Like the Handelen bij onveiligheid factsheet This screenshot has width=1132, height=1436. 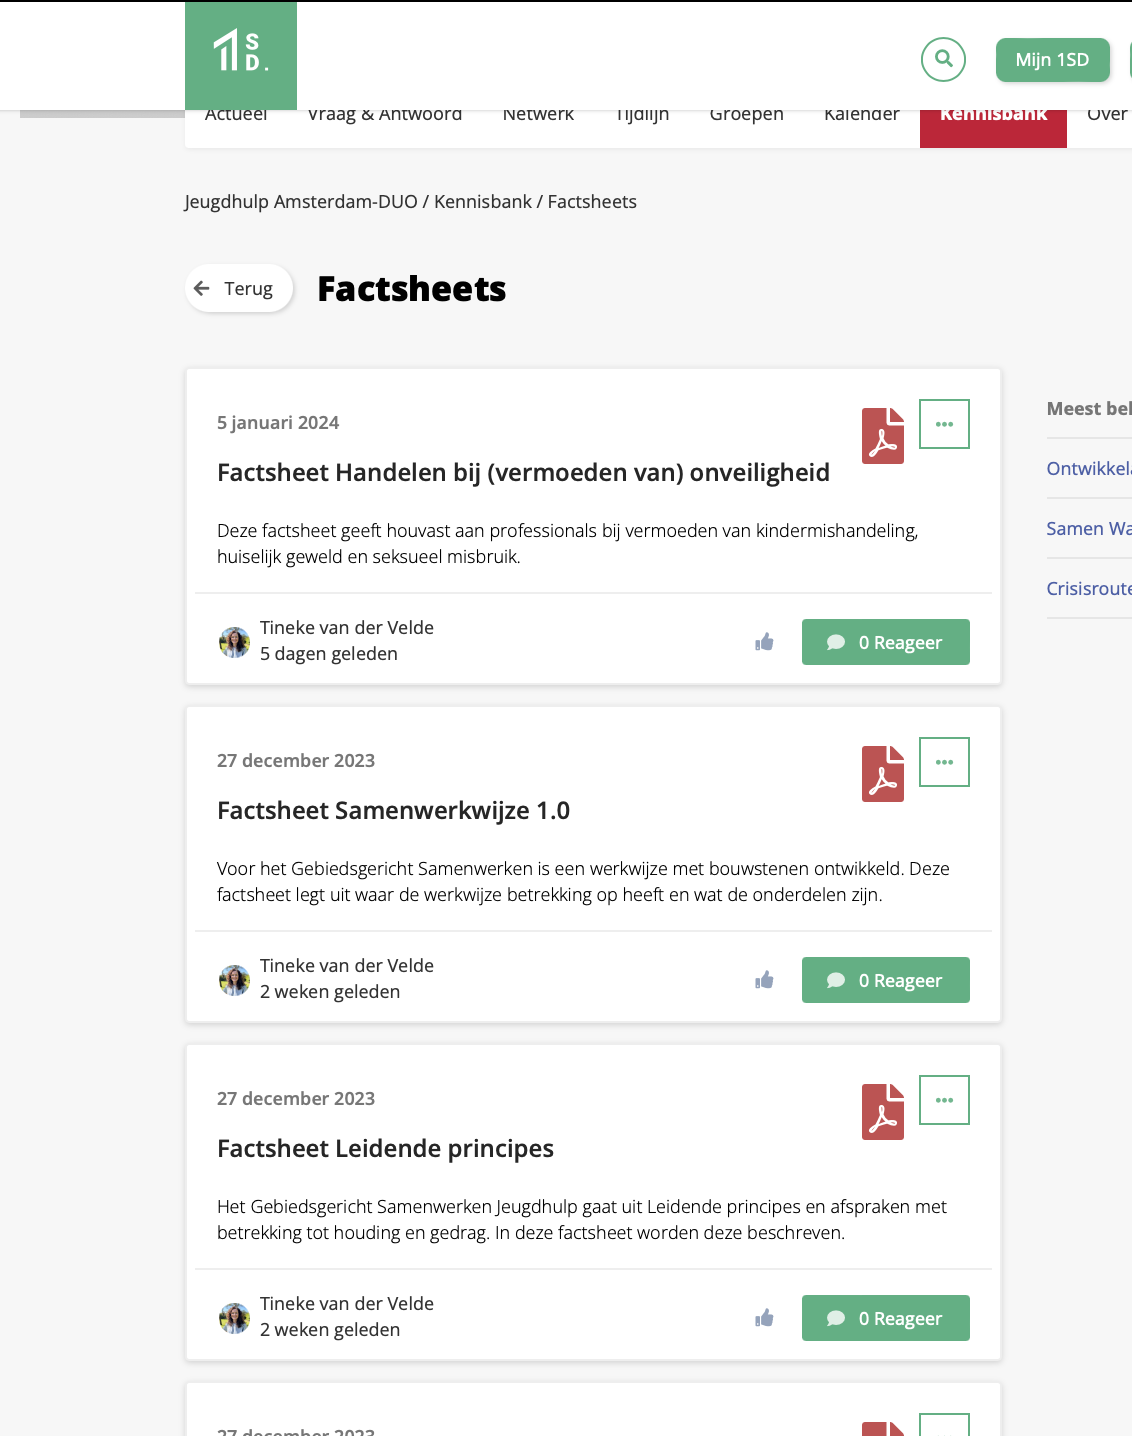tap(765, 642)
